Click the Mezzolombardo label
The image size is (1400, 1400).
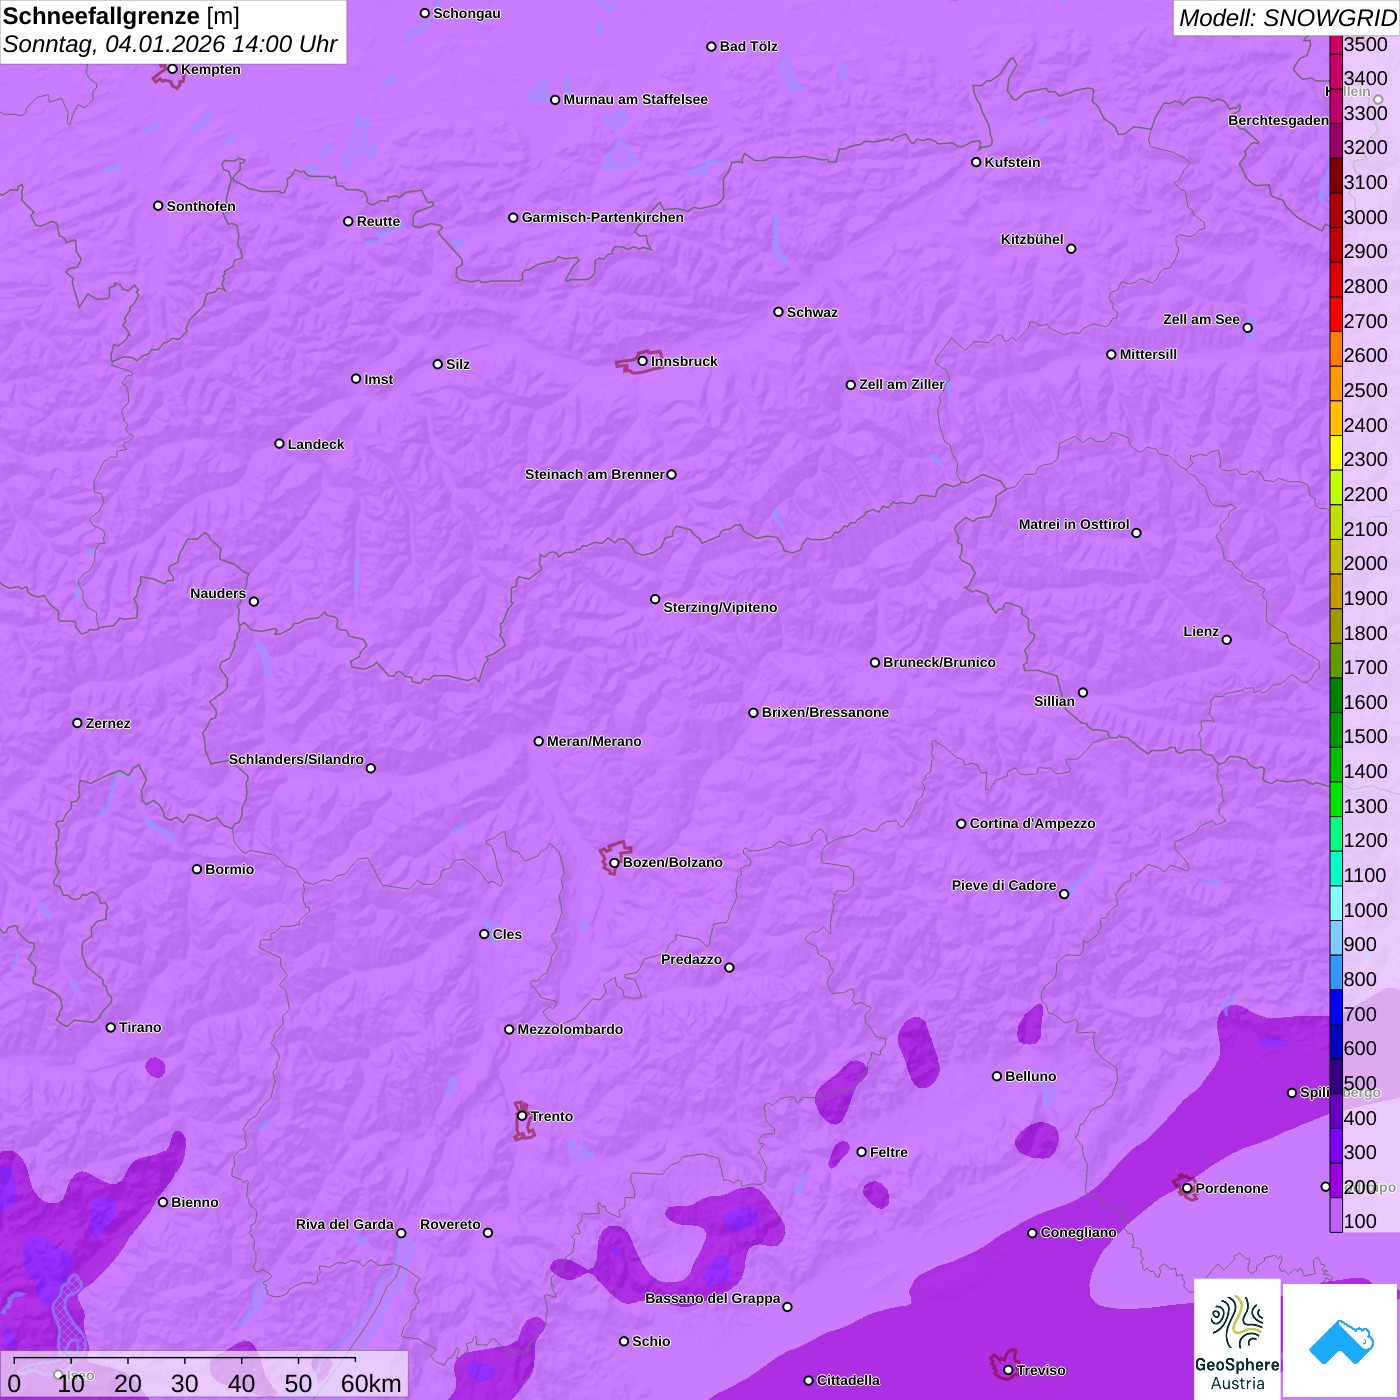(x=570, y=1029)
